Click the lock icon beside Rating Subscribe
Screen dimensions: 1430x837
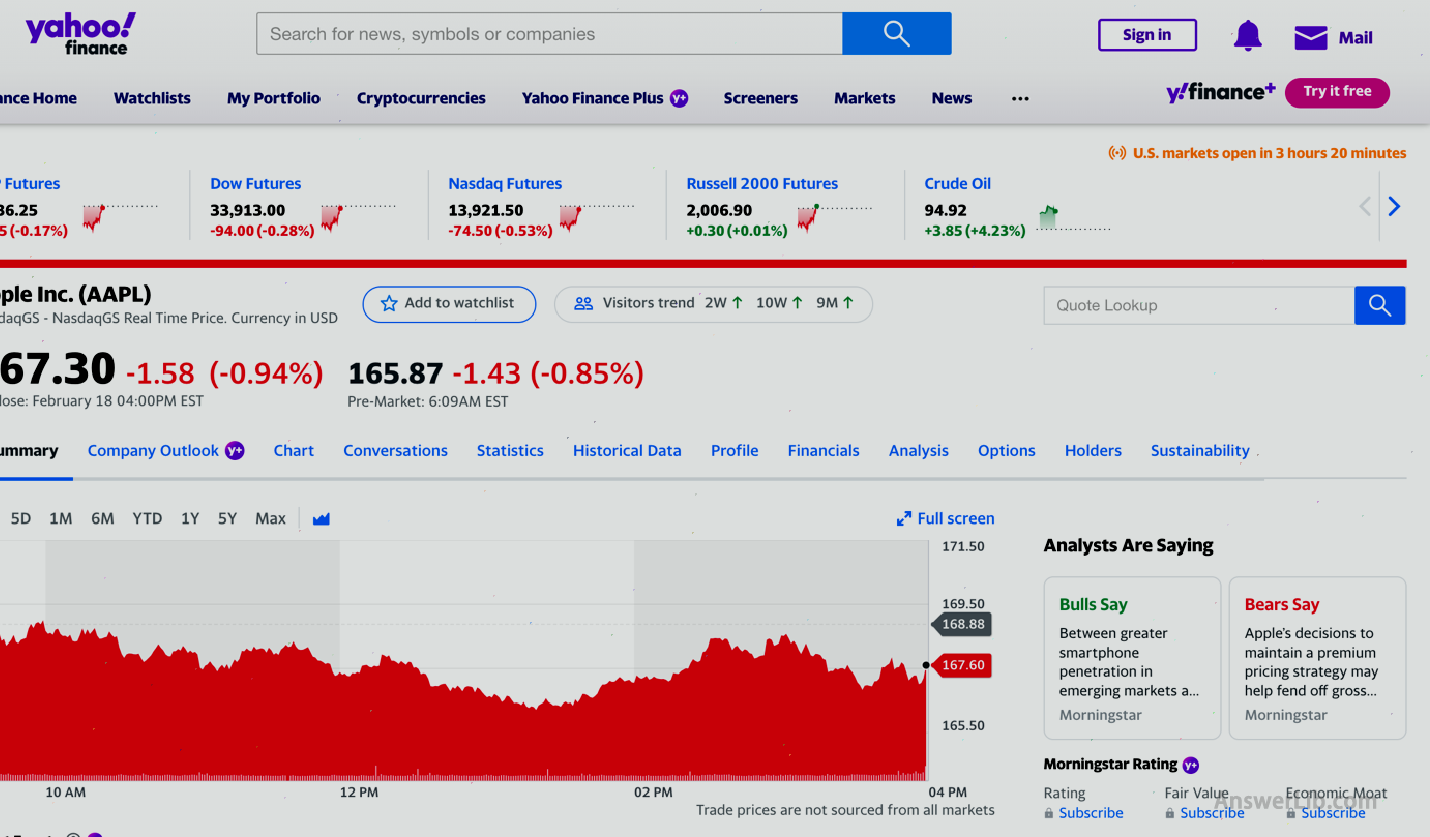(1049, 814)
